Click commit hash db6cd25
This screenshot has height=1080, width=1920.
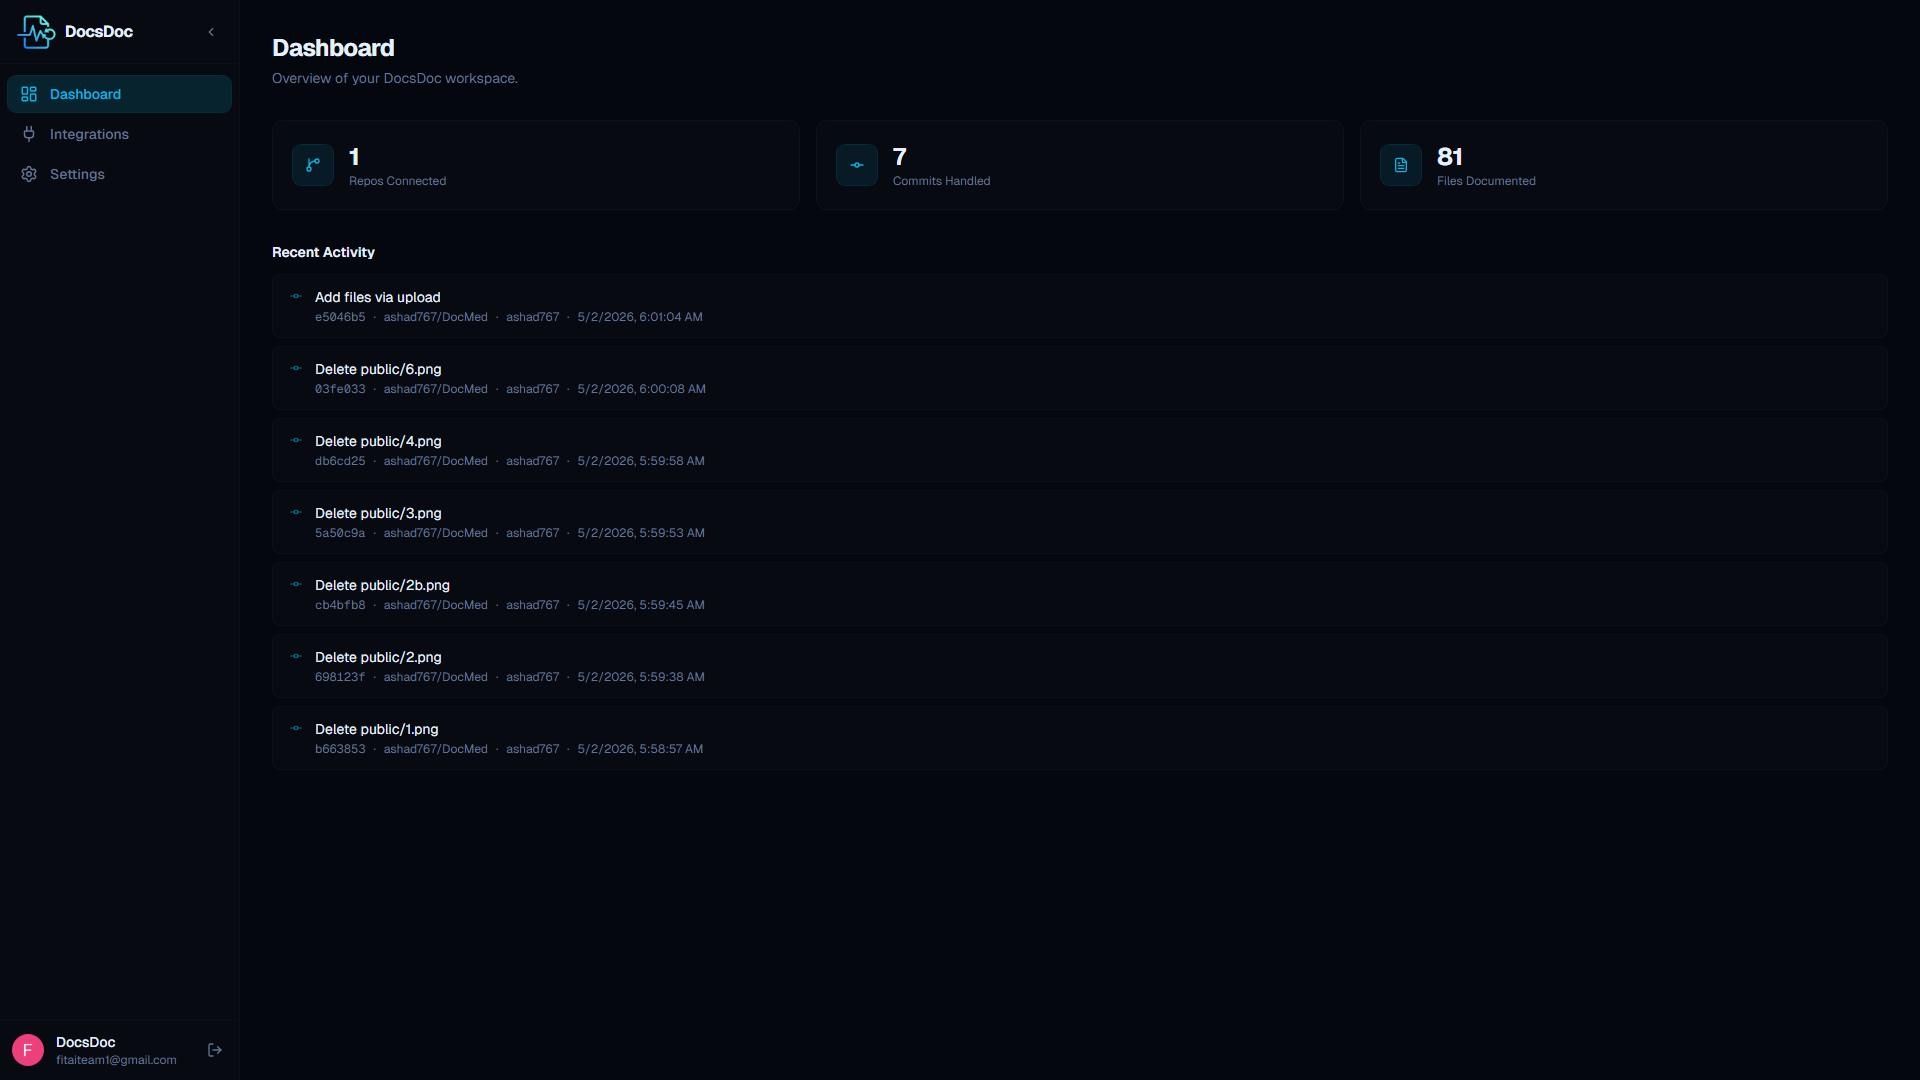[x=340, y=461]
